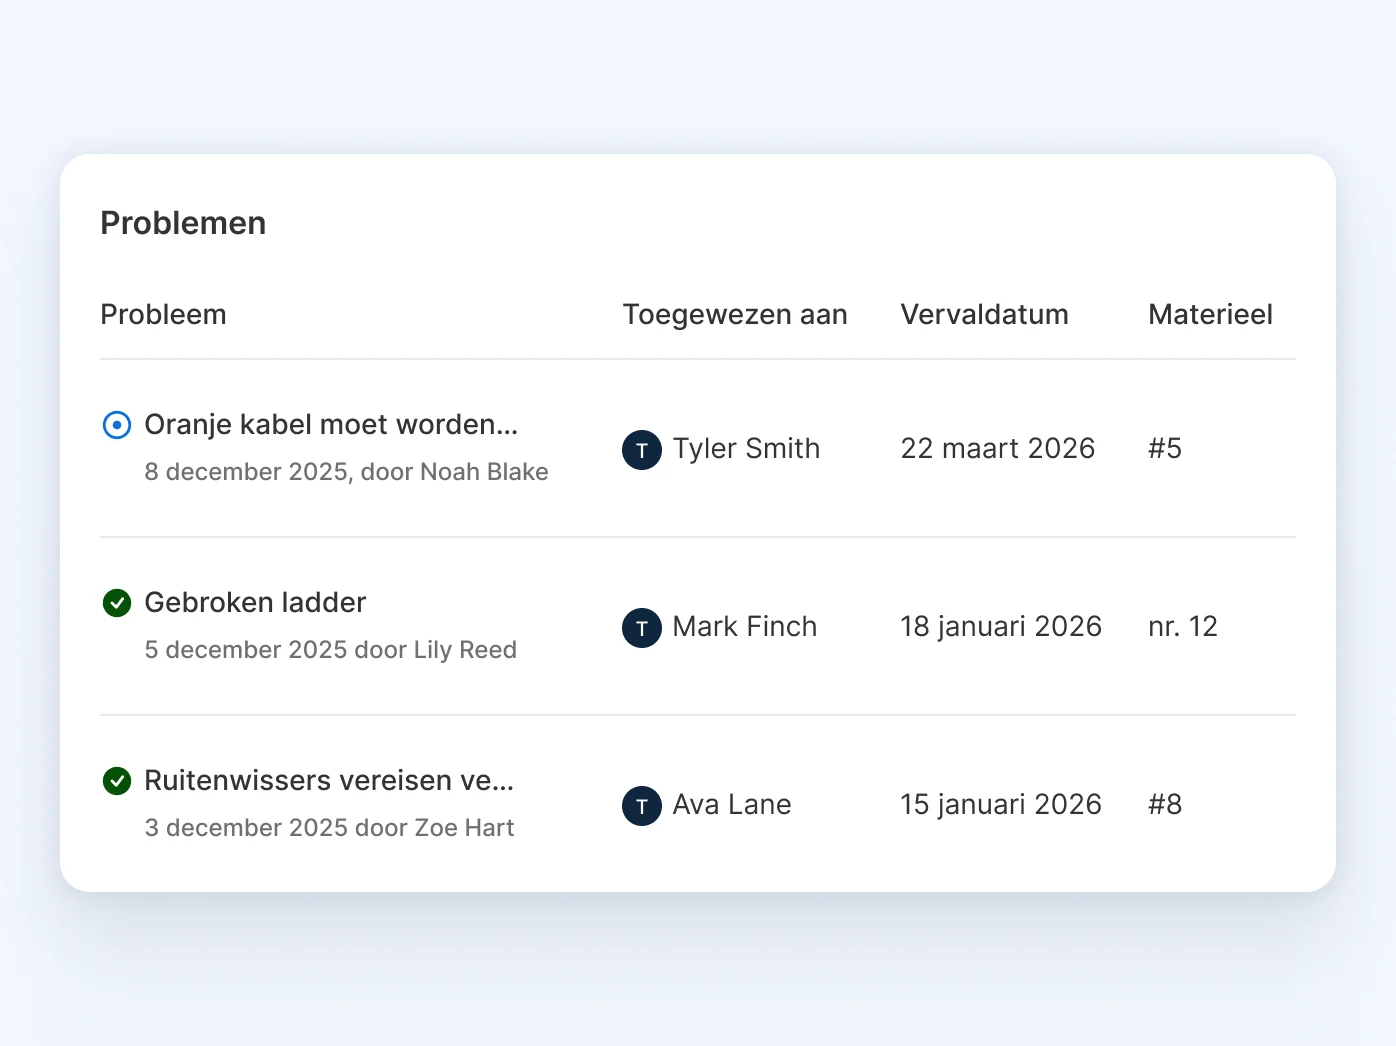Sort by the 'Materieel' column header

(1210, 314)
